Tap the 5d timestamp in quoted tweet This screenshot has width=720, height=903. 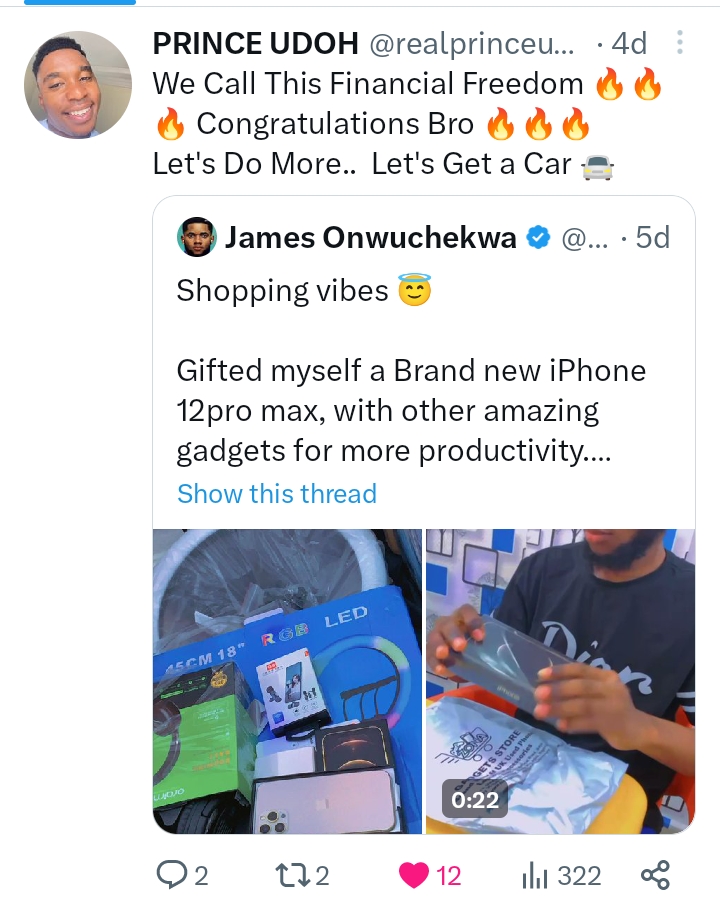coord(652,238)
